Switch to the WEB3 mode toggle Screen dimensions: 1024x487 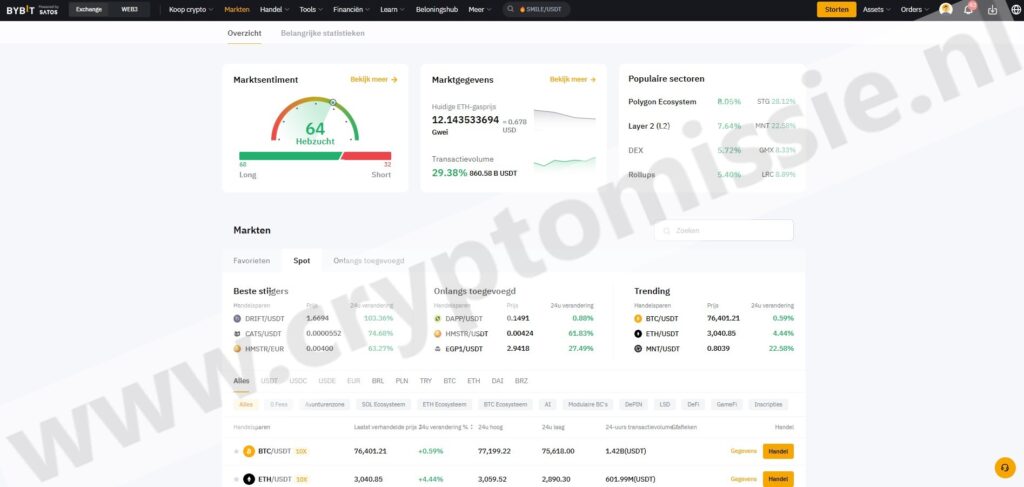click(130, 9)
